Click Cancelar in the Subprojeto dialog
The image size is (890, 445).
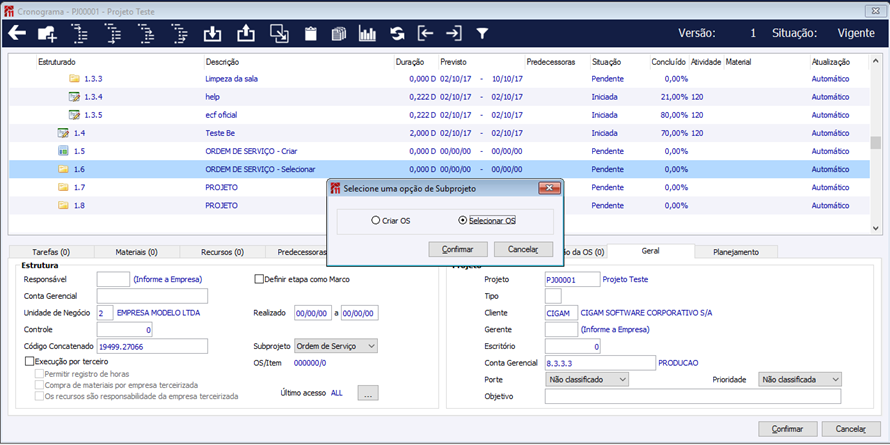(x=523, y=249)
